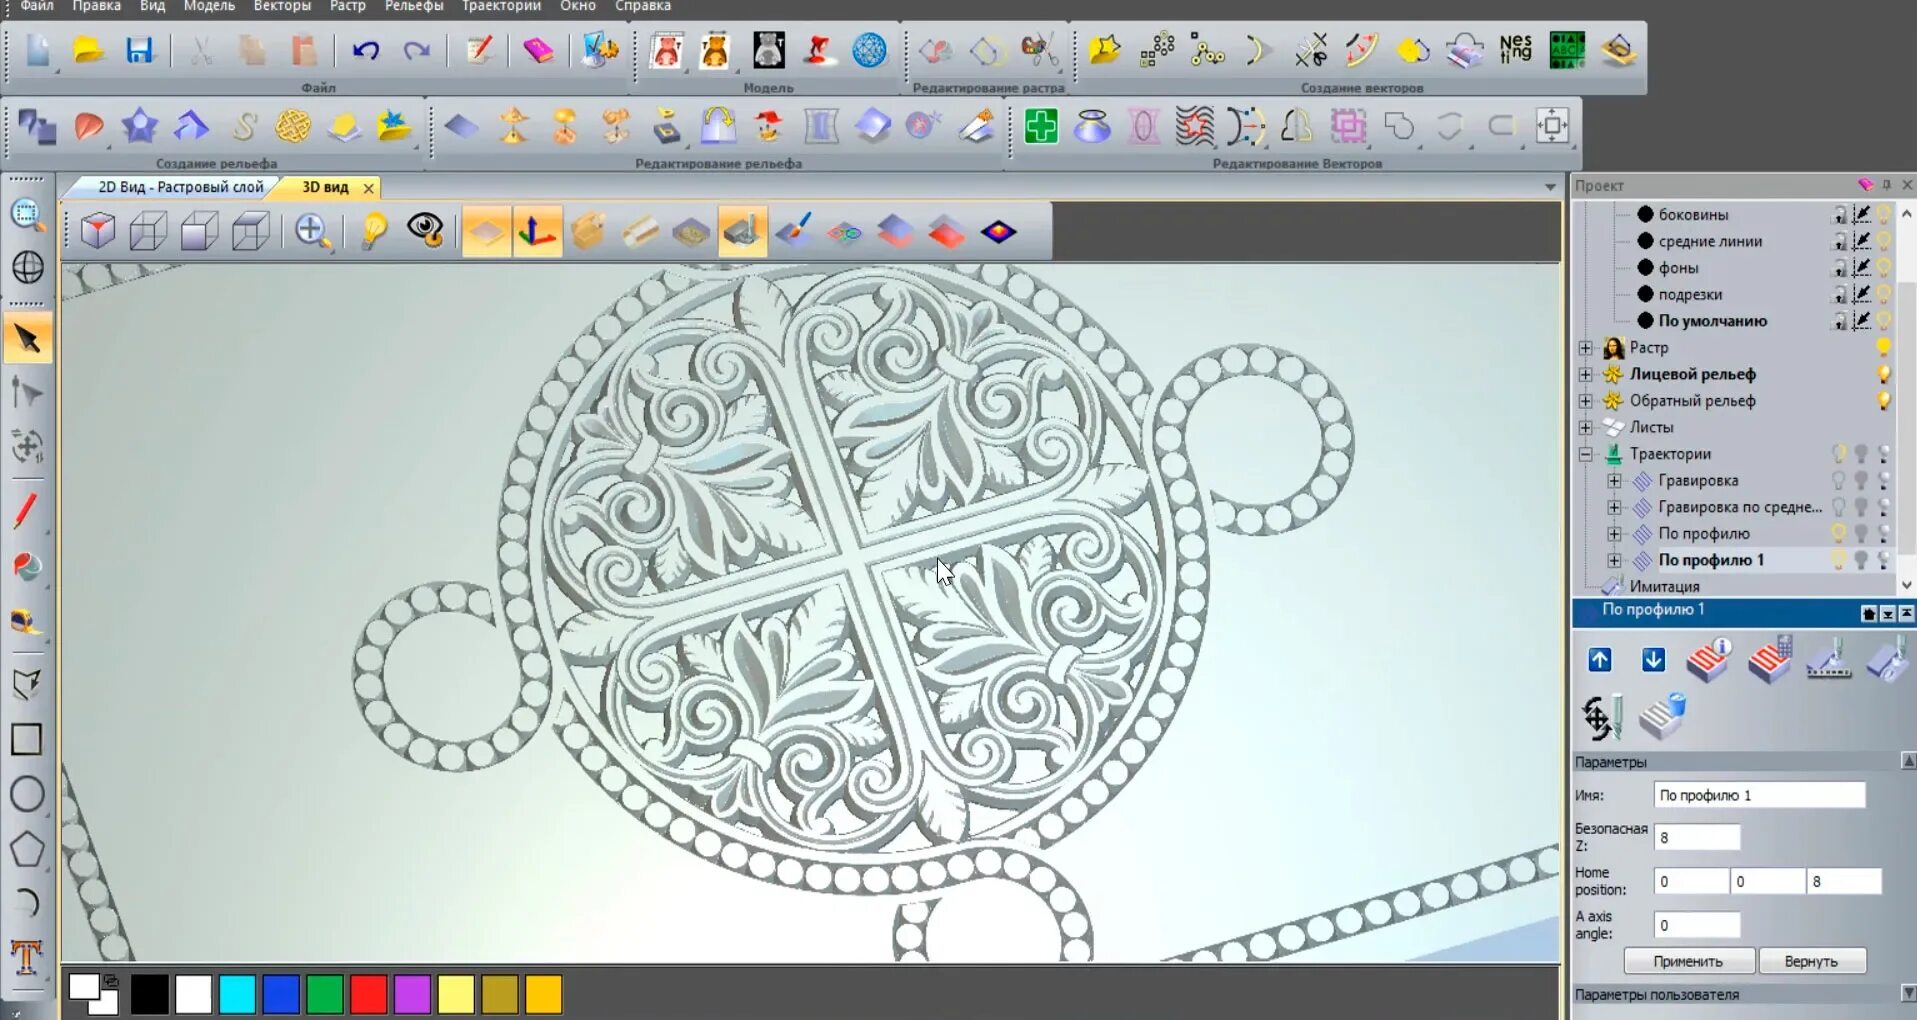
Task: Open the Nesting tool in vector creation
Action: tap(1515, 49)
